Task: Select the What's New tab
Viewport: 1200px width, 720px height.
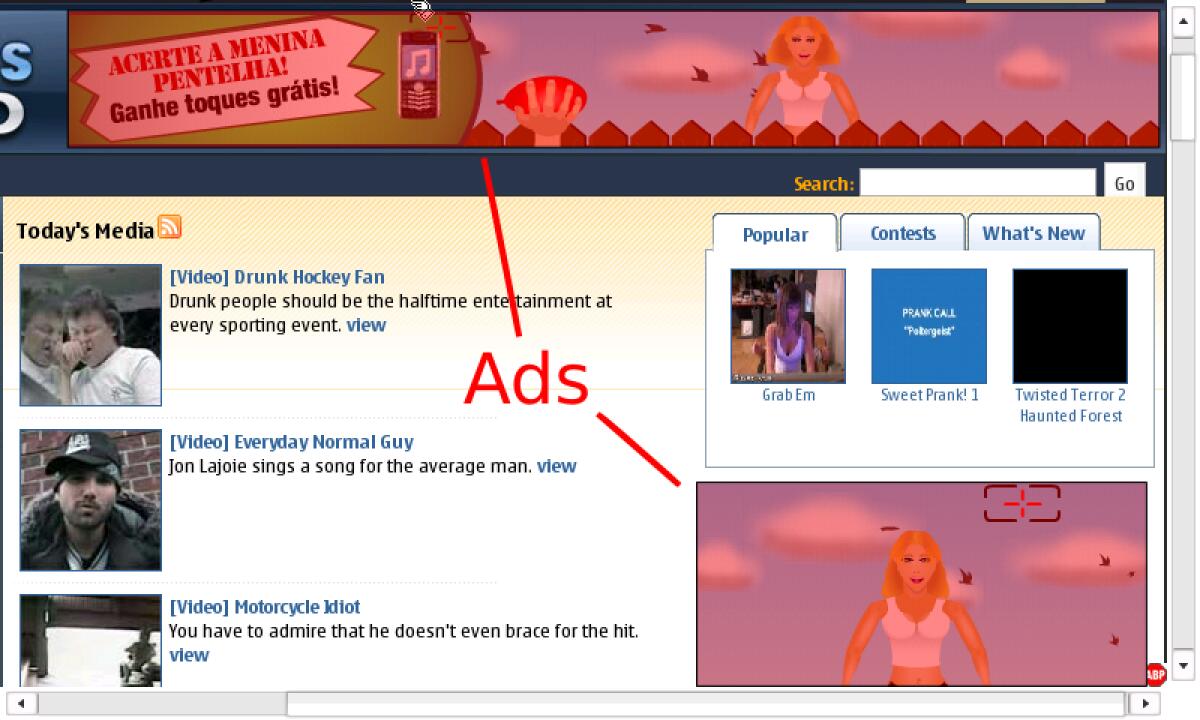Action: pyautogui.click(x=1033, y=234)
